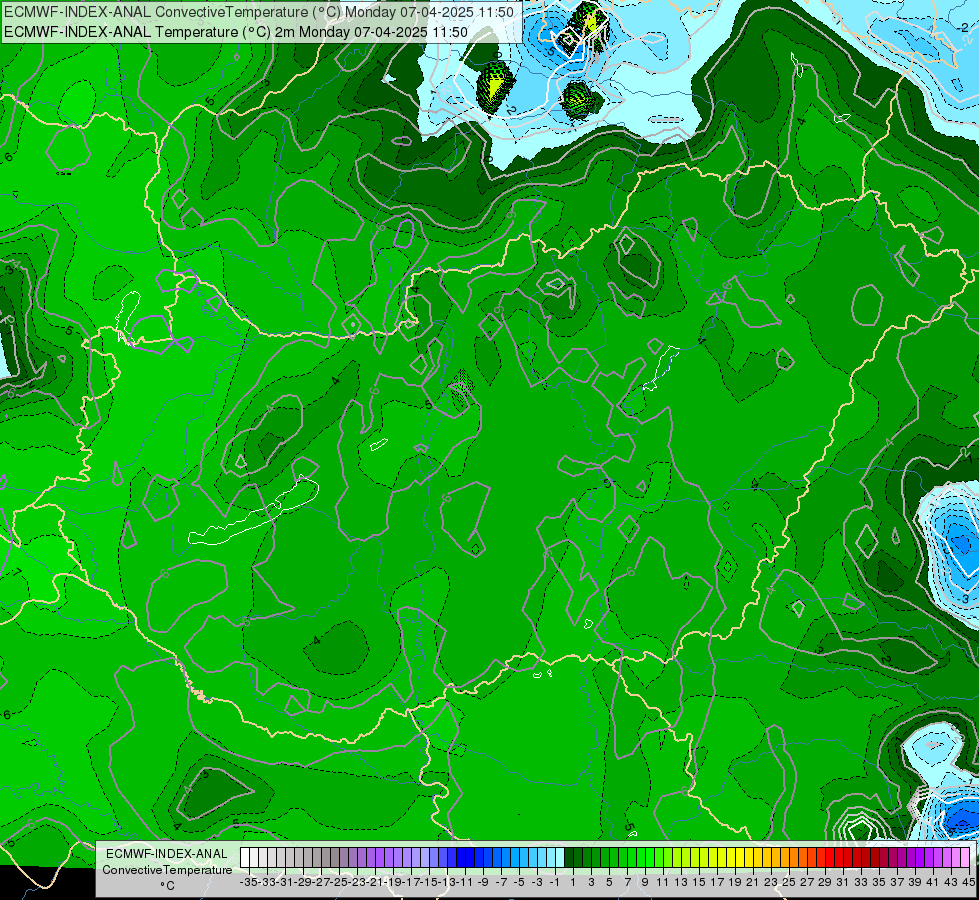The height and width of the screenshot is (900, 979).
Task: Click the Temperature 2m title line
Action: click(x=235, y=32)
